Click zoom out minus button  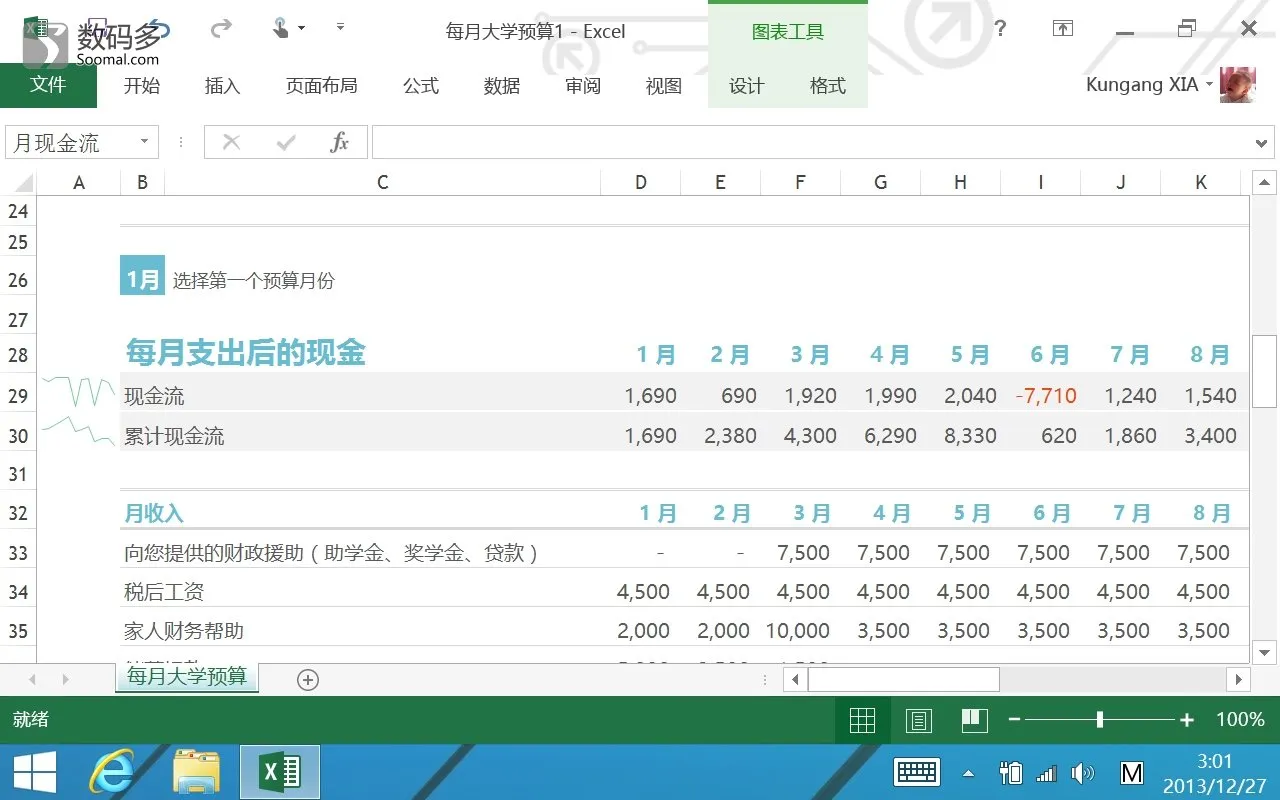[1014, 719]
